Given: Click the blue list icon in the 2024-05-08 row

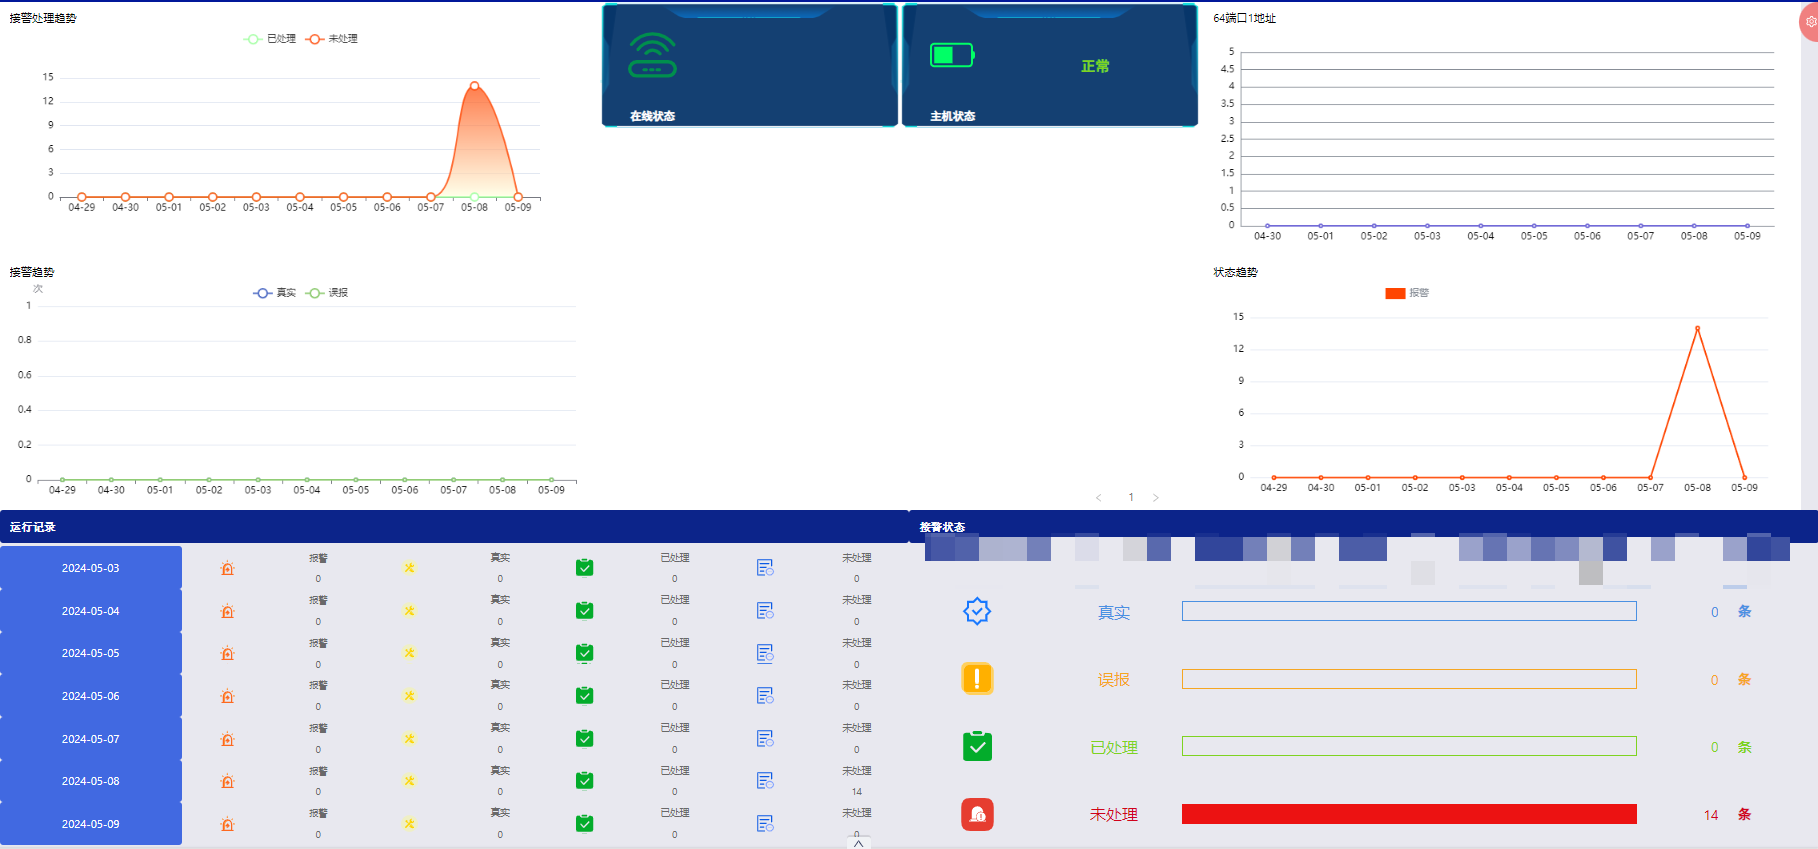Looking at the screenshot, I should 765,781.
